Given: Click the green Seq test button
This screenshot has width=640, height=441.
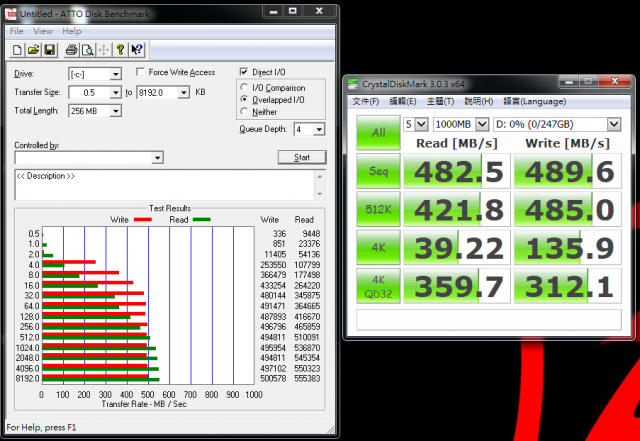Looking at the screenshot, I should (x=378, y=171).
